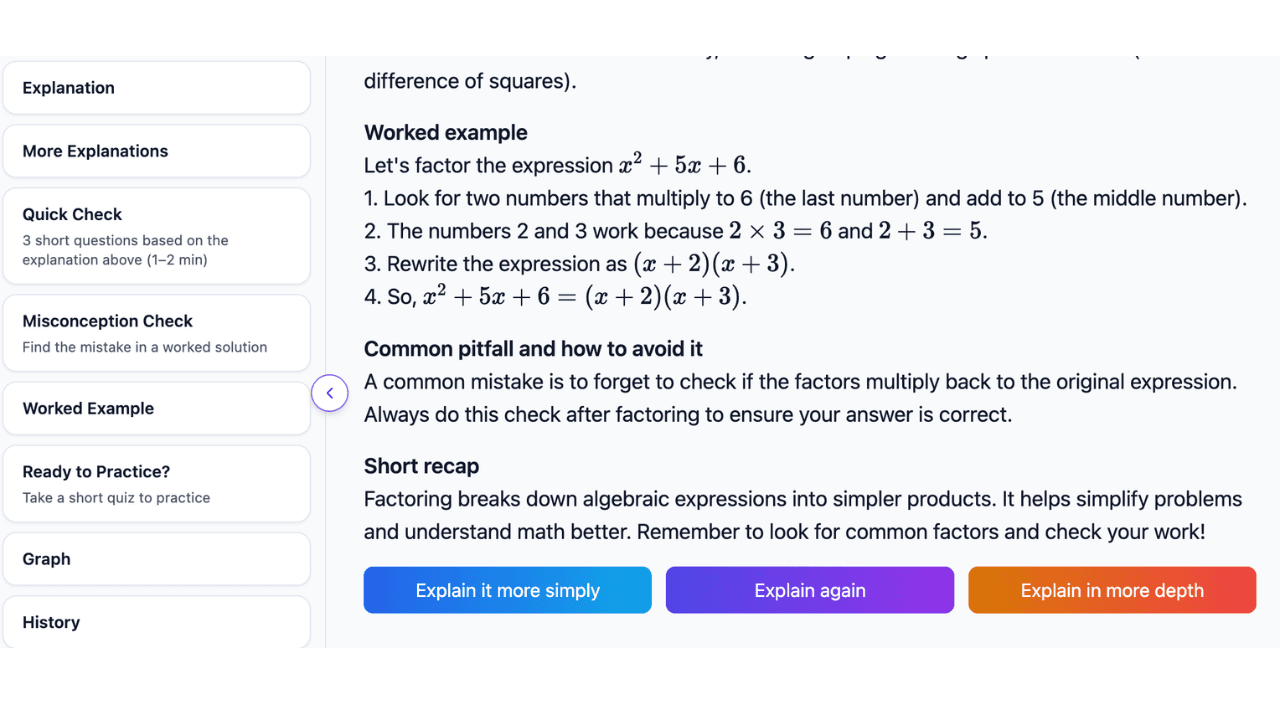Click the Short recap heading
The image size is (1280, 720).
pos(421,466)
